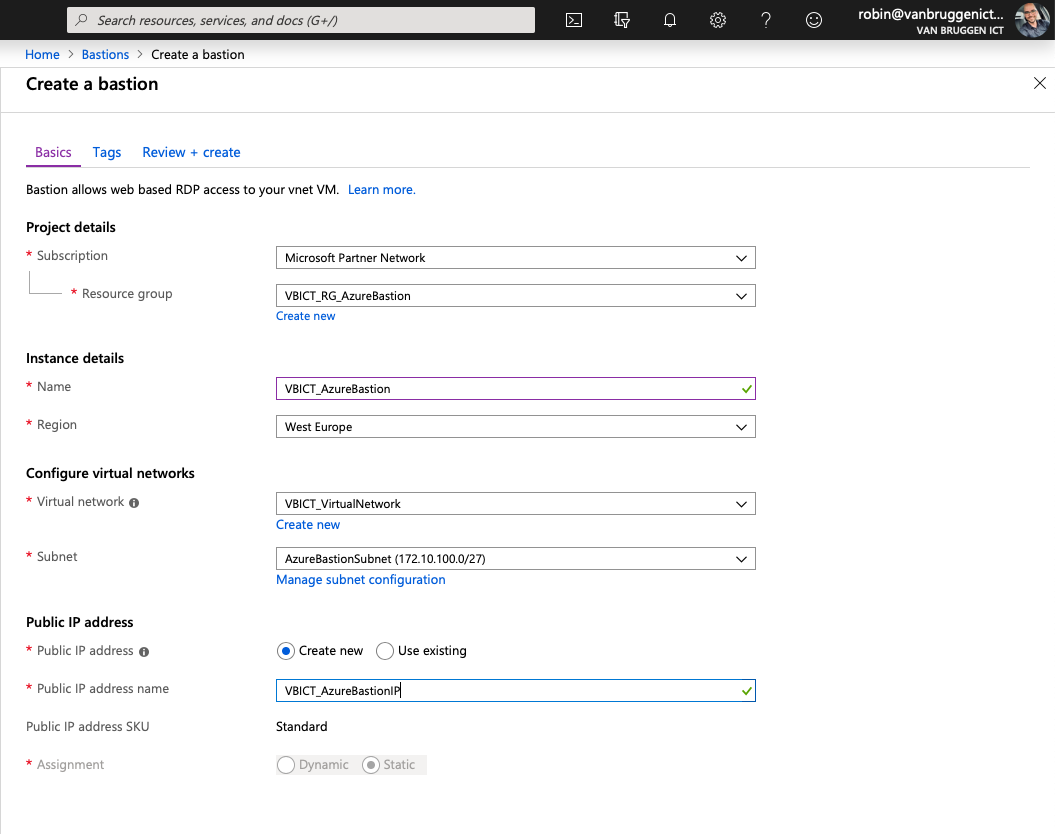Switch to the Review + create tab

[x=191, y=152]
